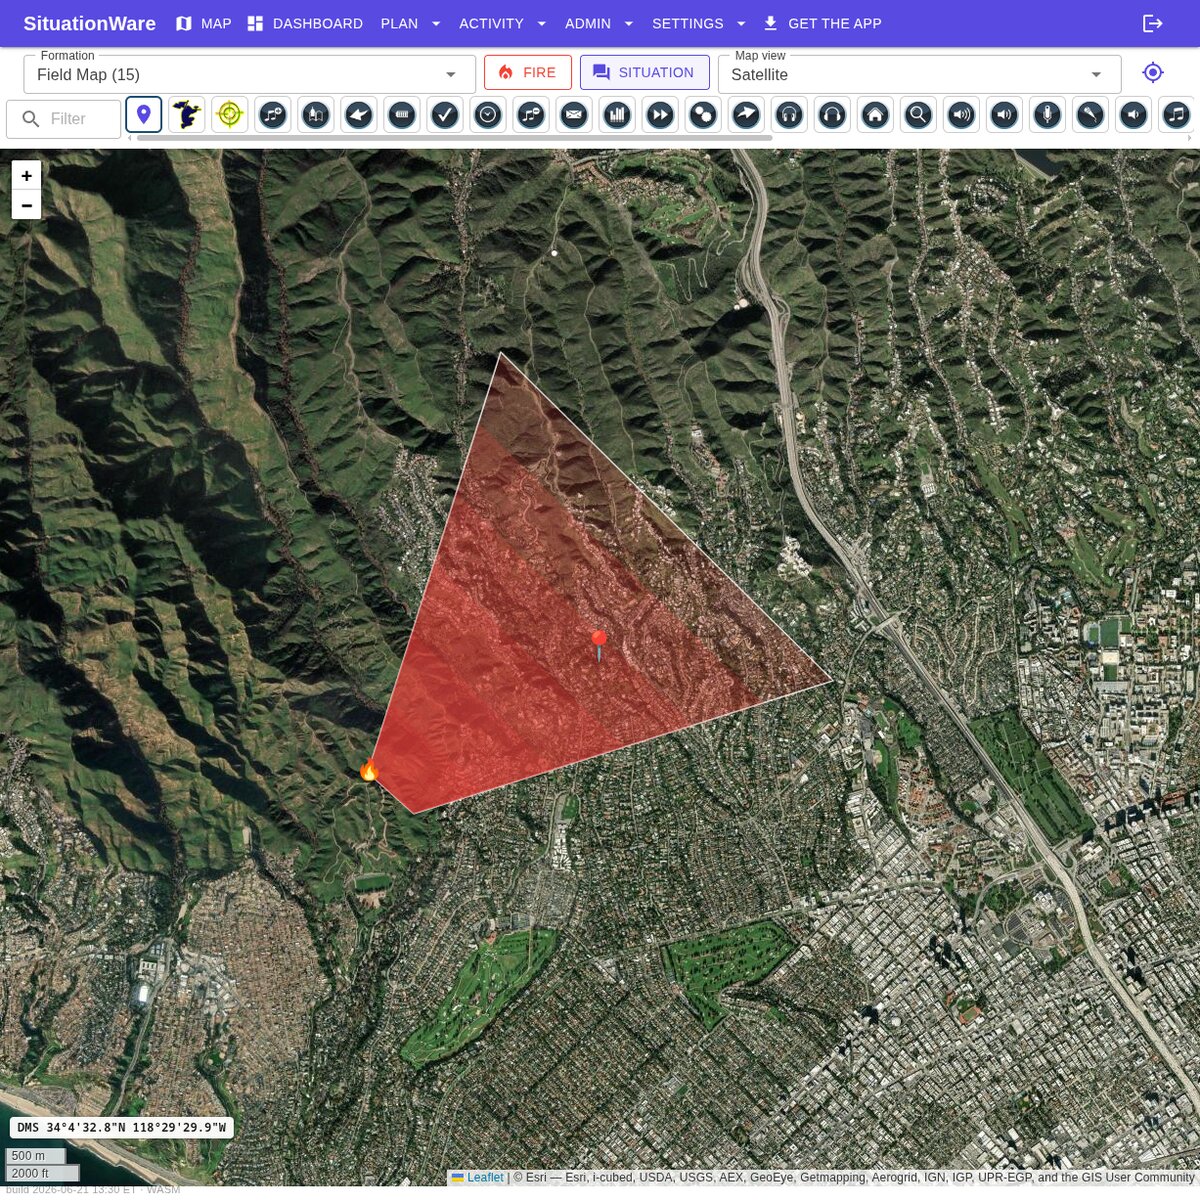Select the tilted handheld microphone icon
Image resolution: width=1200 pixels, height=1202 pixels.
point(1090,115)
